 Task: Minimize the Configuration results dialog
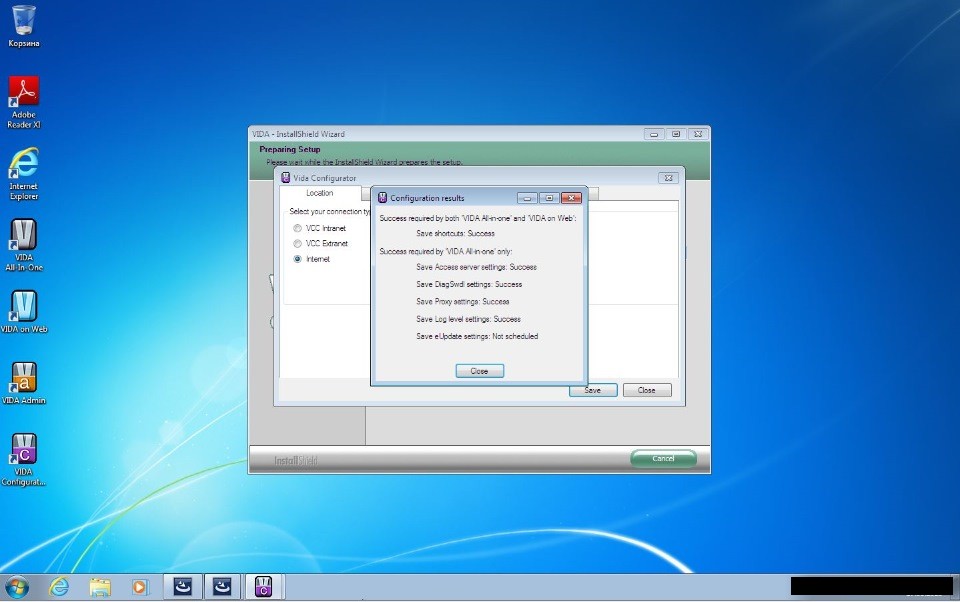(527, 198)
